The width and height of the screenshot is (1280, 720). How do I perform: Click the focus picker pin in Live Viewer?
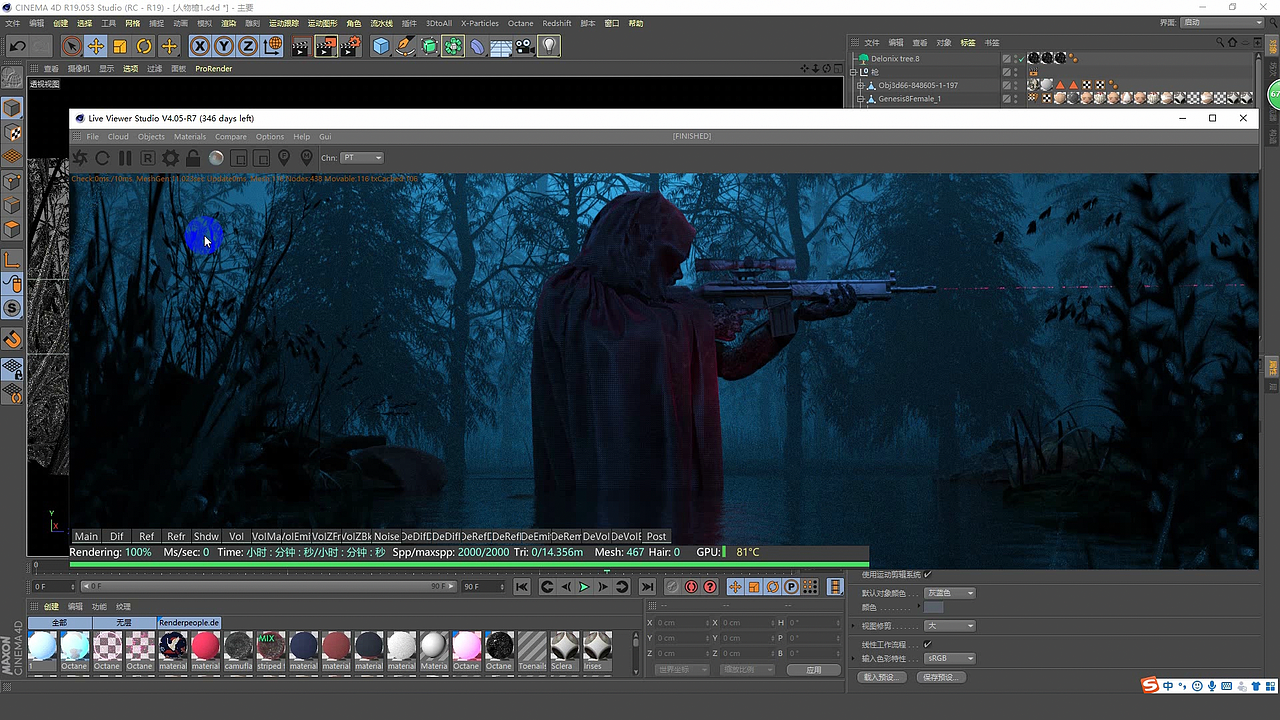click(284, 158)
